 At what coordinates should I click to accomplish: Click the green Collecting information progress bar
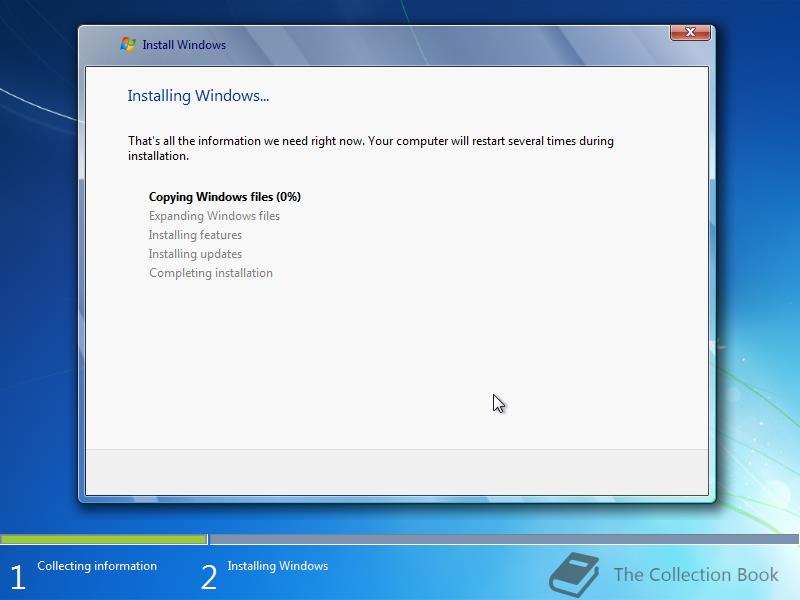(104, 539)
